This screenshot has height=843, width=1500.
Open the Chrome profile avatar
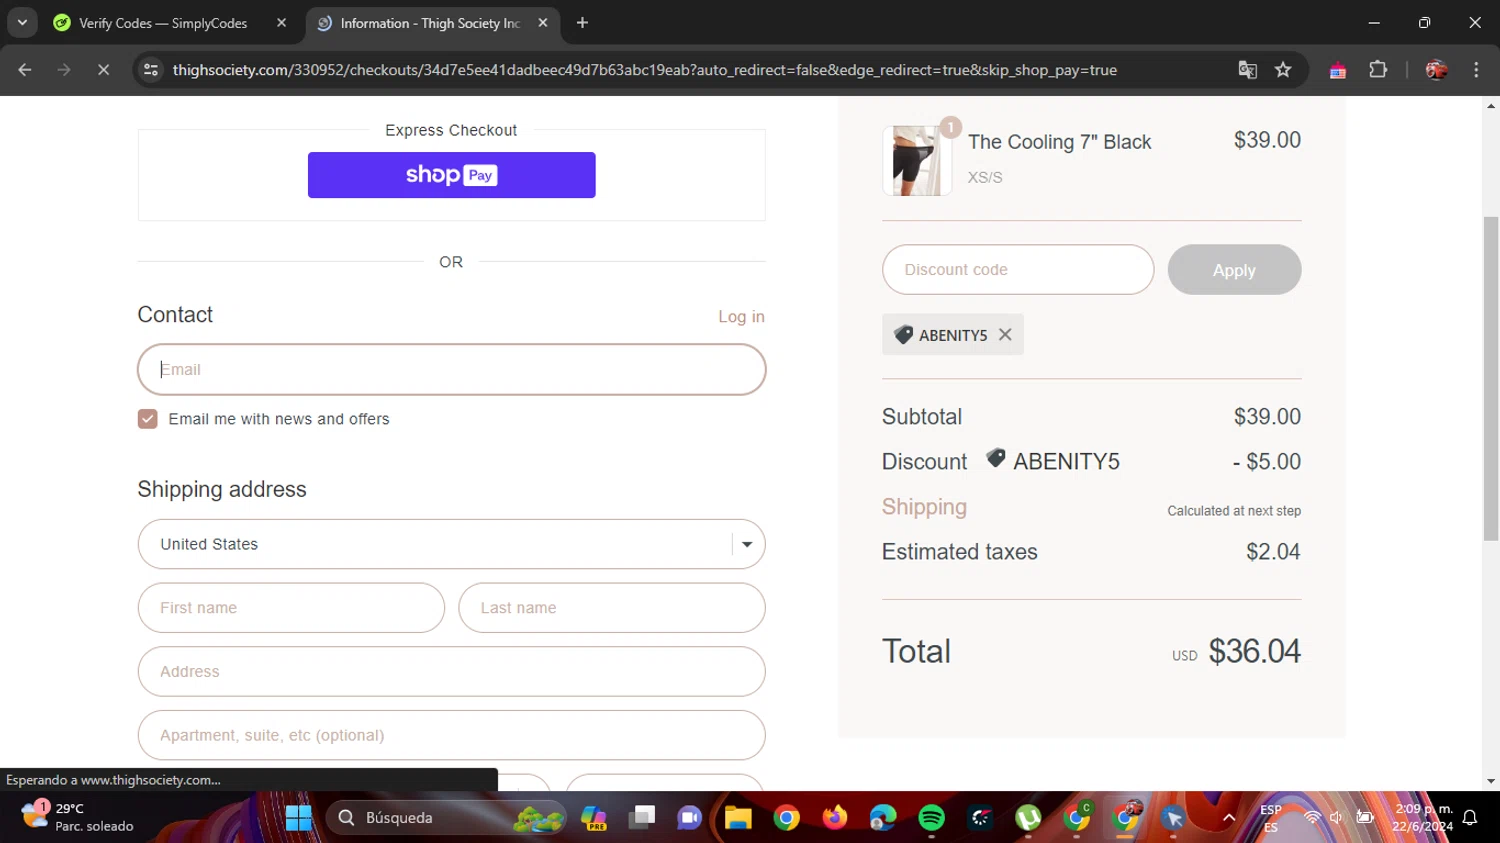(1436, 70)
